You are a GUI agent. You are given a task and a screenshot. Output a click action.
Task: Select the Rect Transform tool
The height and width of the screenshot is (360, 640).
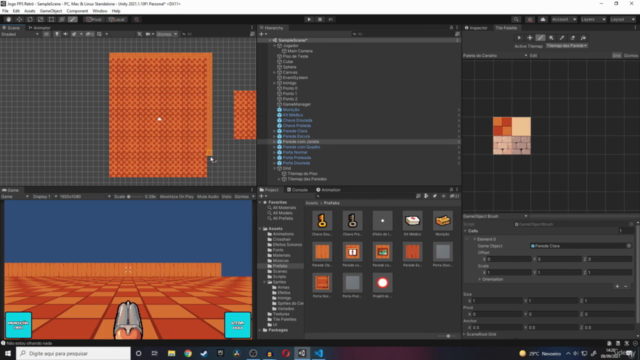(51, 19)
